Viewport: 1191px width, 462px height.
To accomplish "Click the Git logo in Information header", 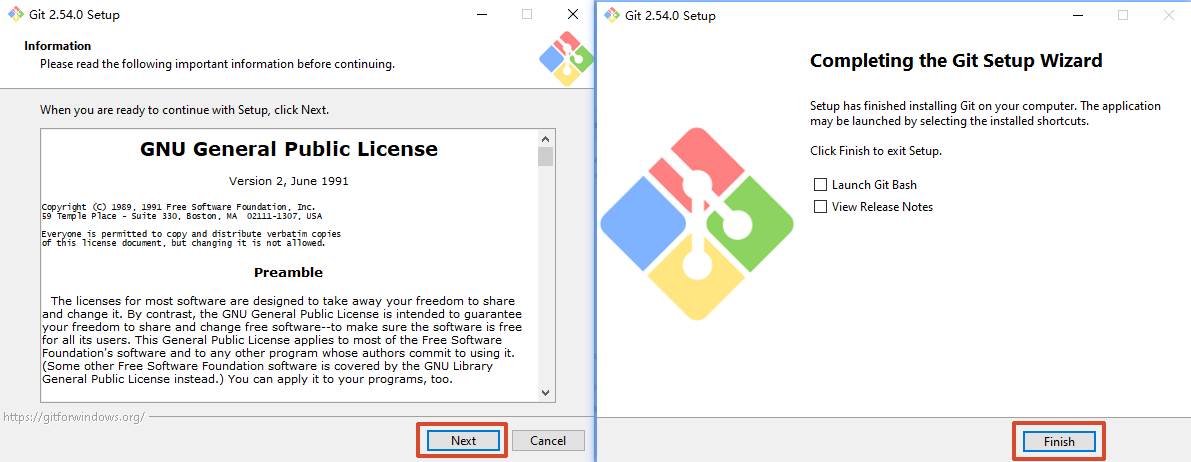I will (x=566, y=59).
